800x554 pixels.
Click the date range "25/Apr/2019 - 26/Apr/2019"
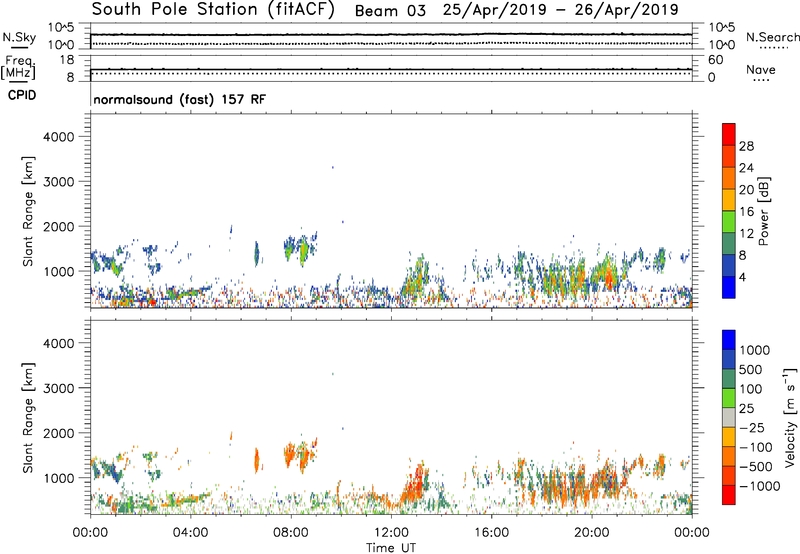[560, 10]
